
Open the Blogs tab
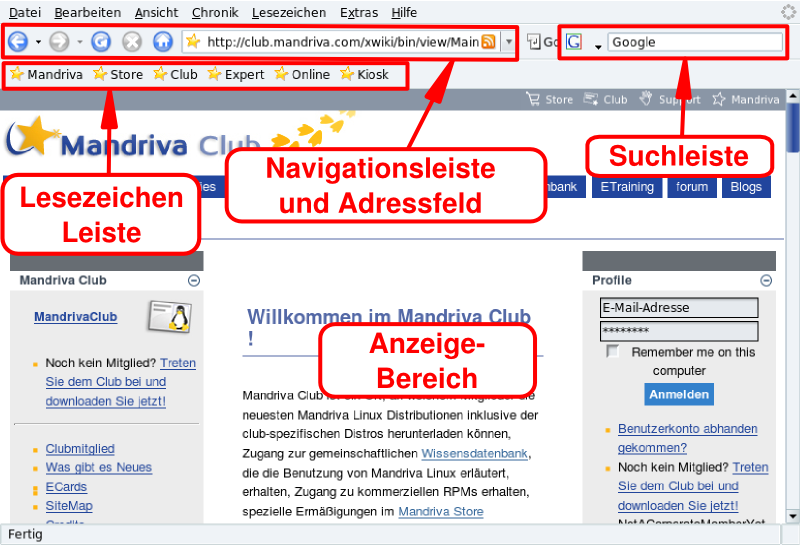[x=746, y=187]
